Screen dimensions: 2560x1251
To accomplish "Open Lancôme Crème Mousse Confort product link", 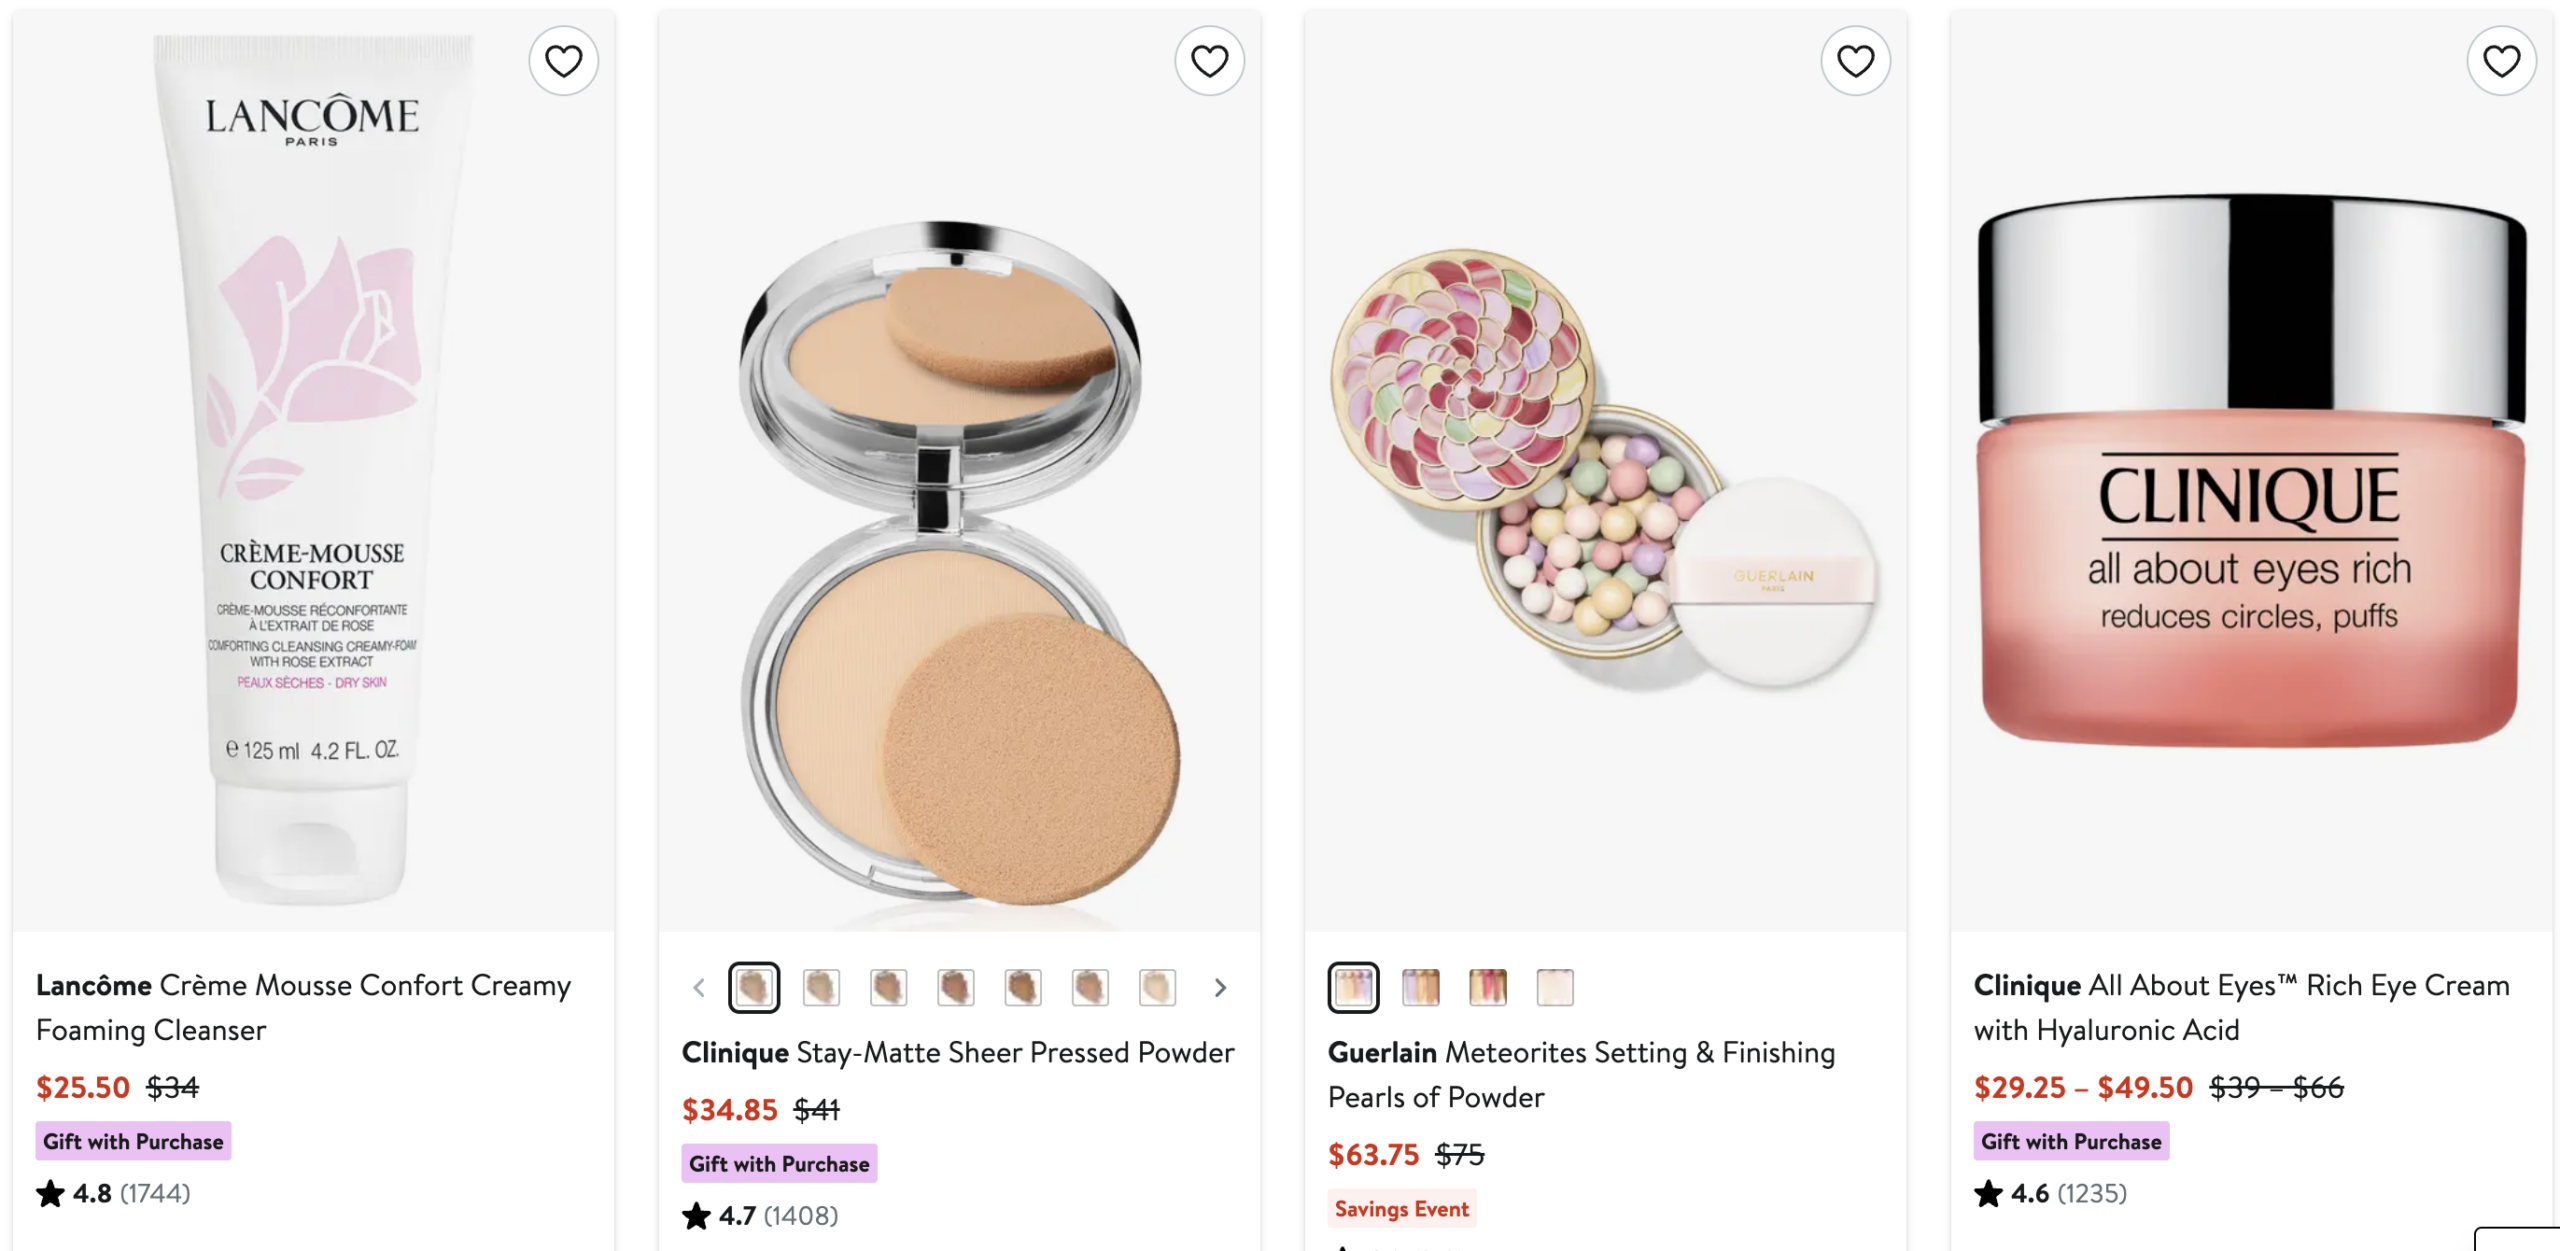I will (303, 1007).
